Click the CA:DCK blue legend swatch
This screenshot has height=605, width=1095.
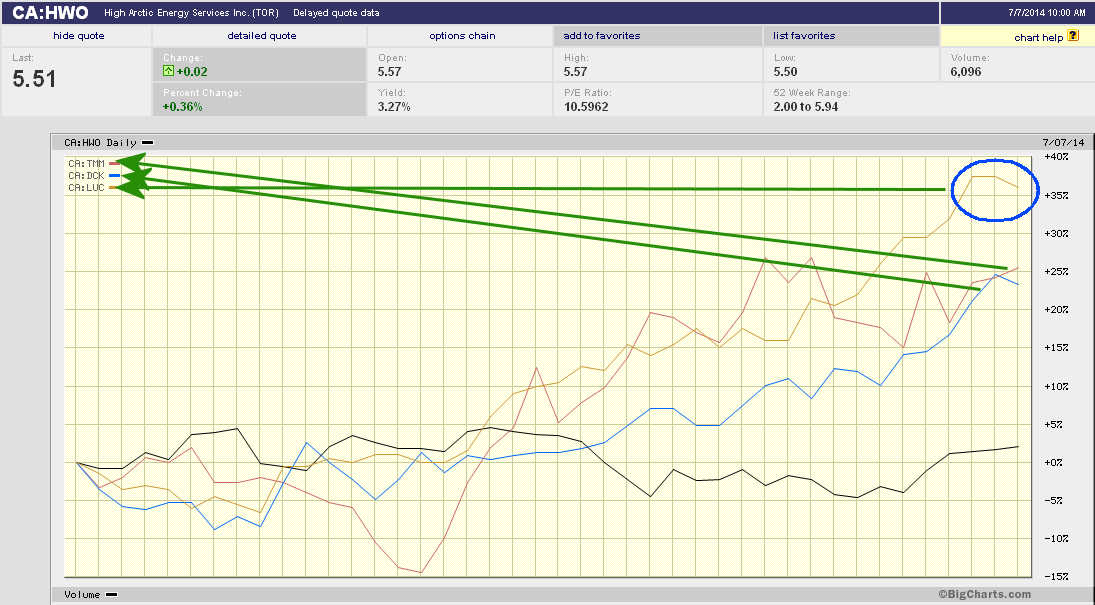click(115, 175)
